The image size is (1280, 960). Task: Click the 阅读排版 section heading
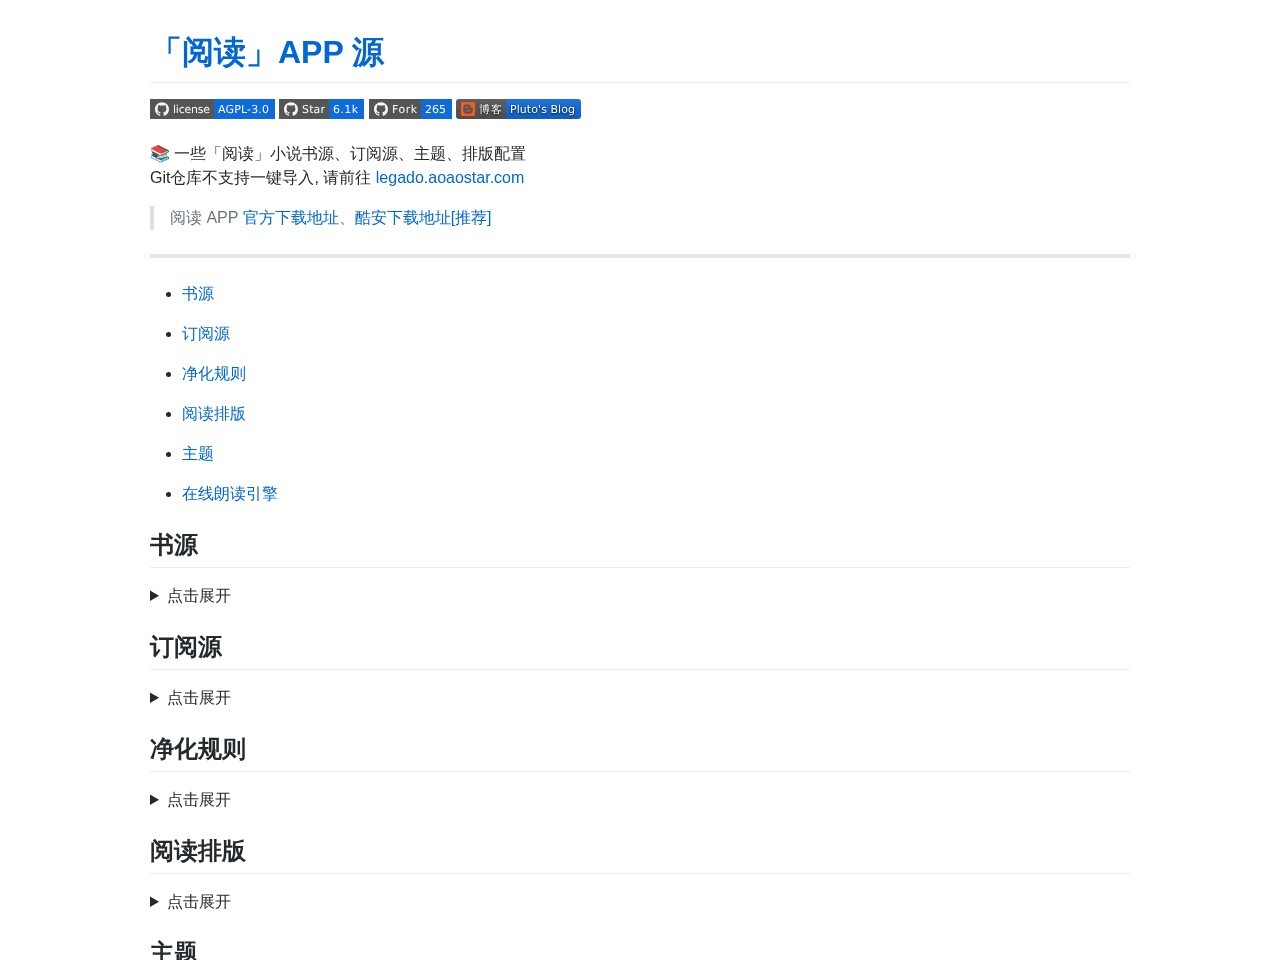[198, 851]
